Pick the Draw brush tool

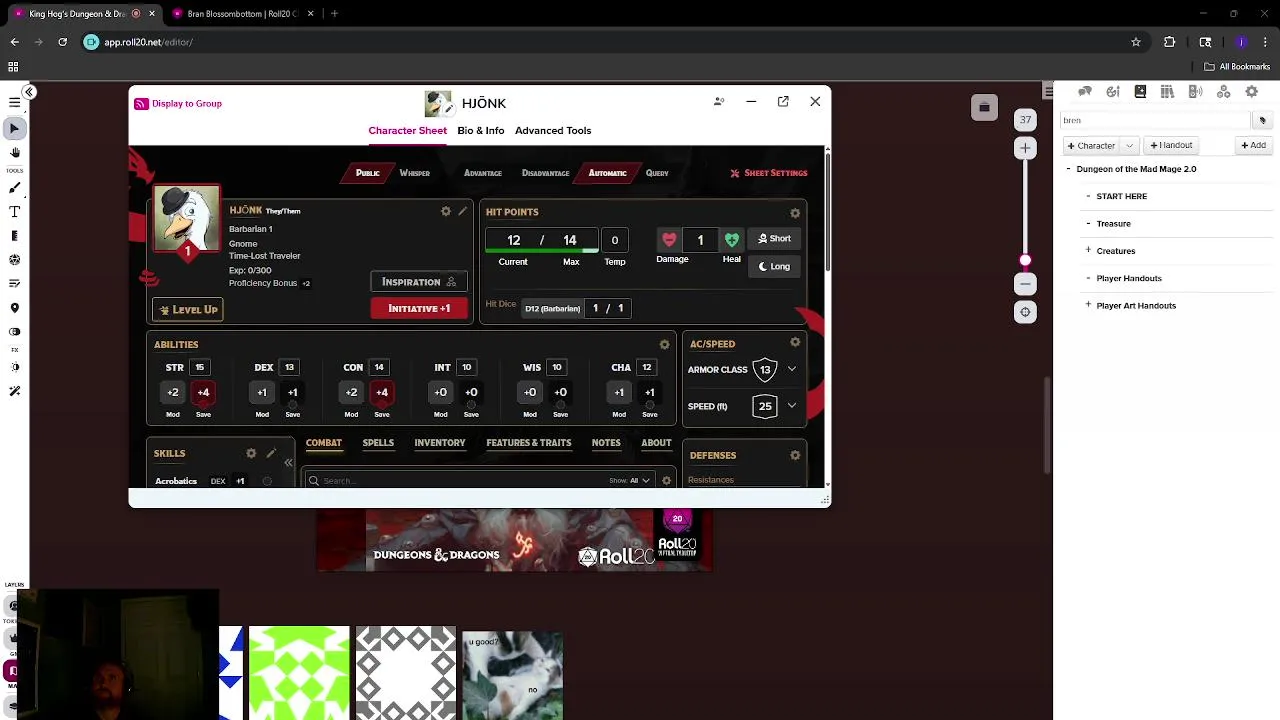pyautogui.click(x=15, y=188)
